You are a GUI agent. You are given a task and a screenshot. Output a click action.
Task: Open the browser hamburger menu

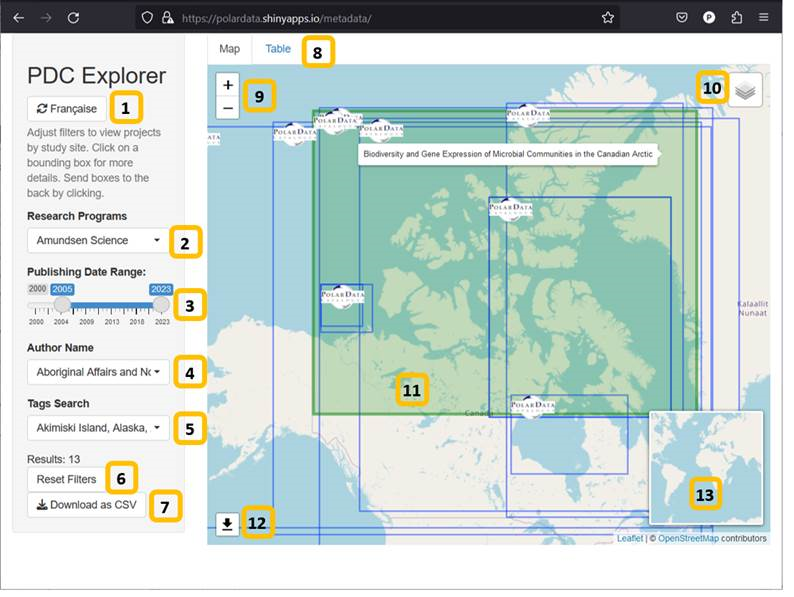pos(765,17)
